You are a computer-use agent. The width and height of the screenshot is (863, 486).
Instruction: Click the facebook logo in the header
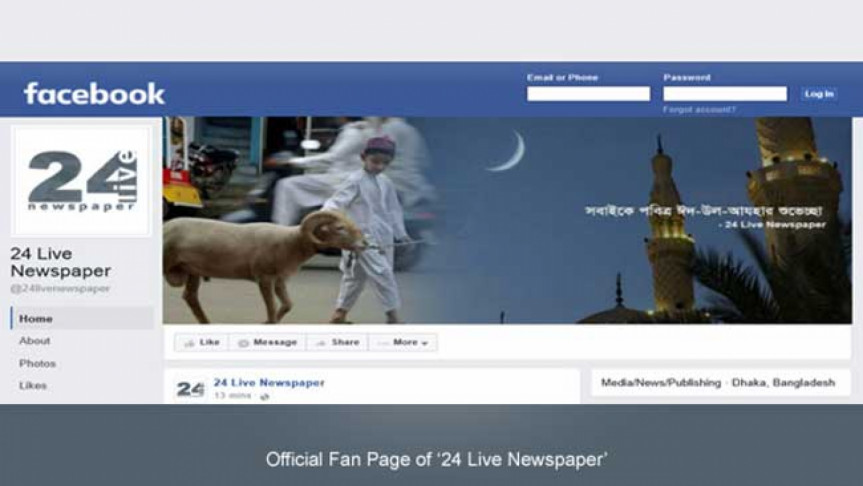[x=94, y=94]
